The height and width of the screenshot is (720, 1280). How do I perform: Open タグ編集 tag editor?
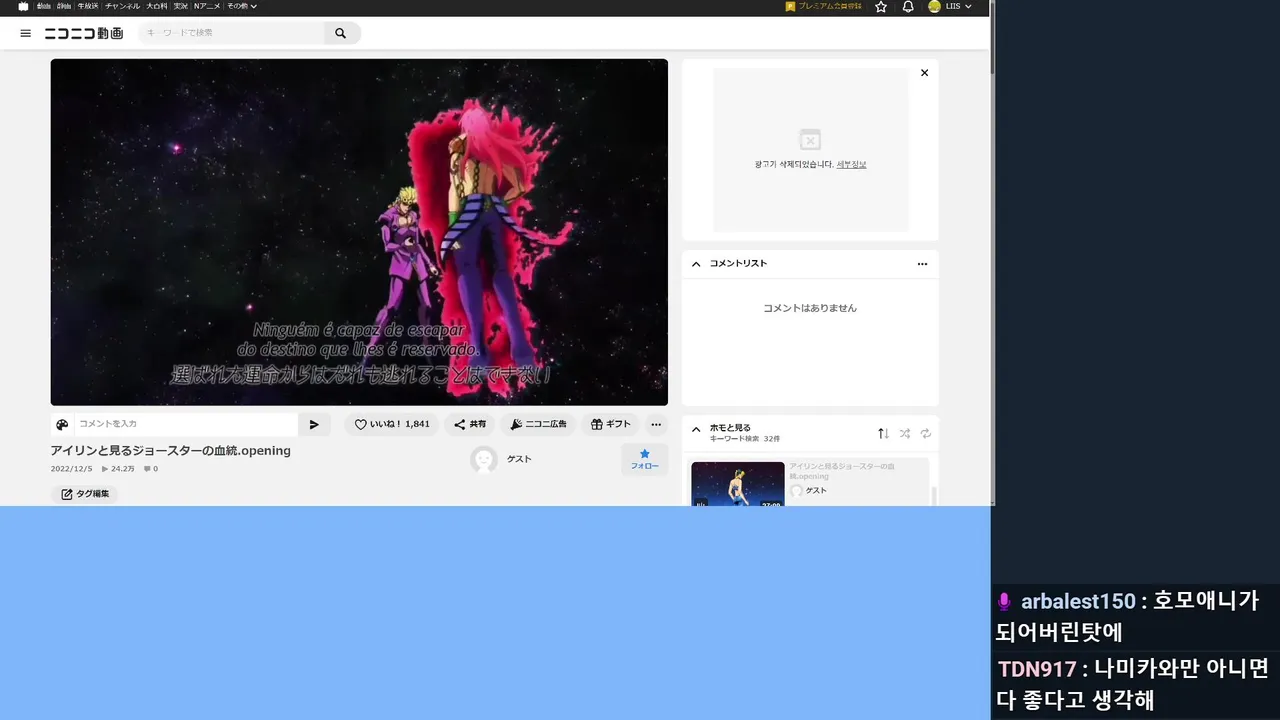coord(85,494)
